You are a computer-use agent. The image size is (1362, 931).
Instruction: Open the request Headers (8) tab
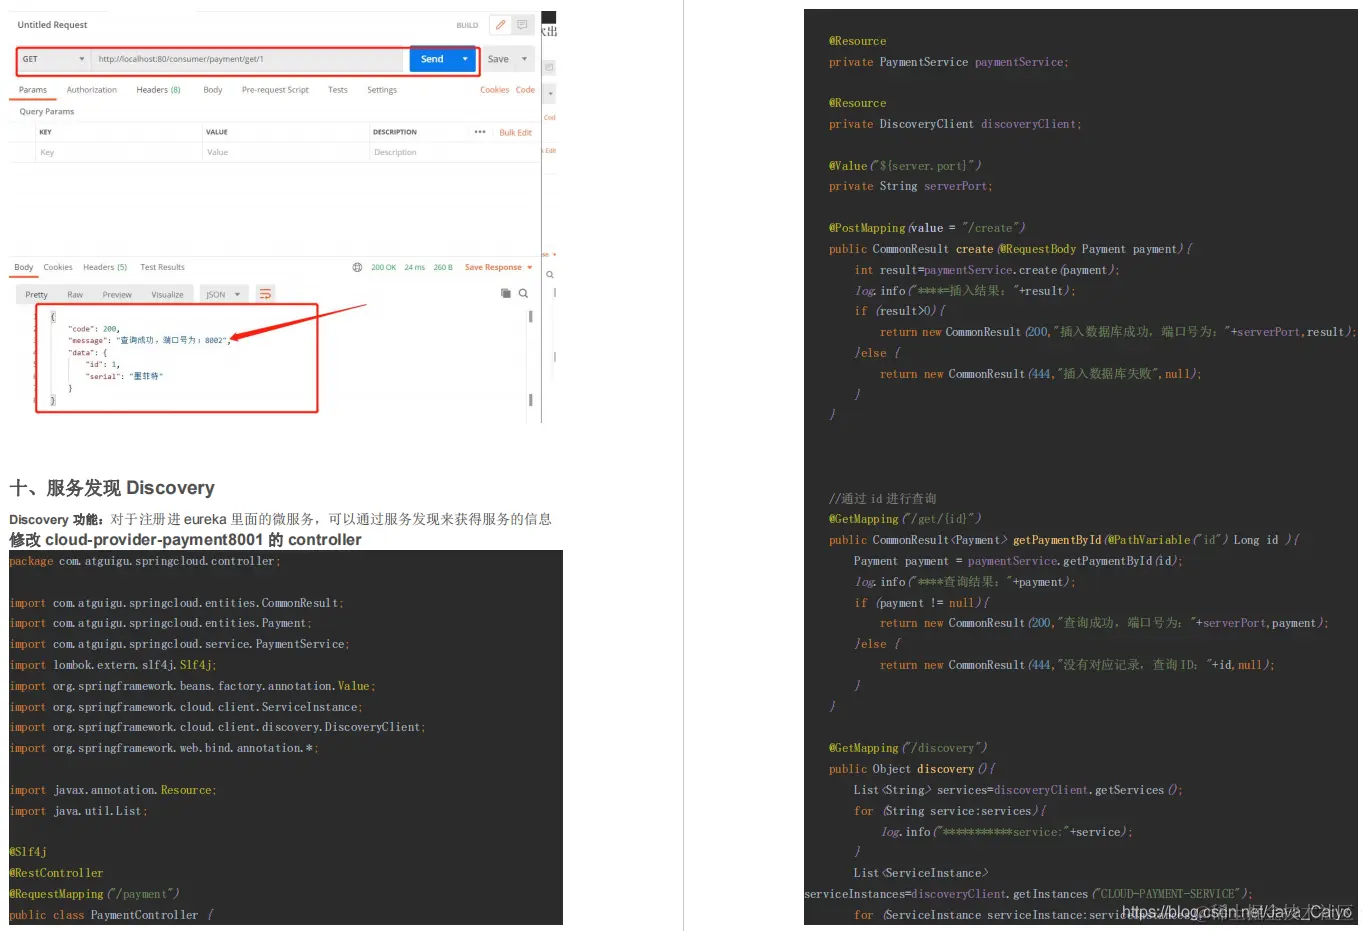coord(159,90)
